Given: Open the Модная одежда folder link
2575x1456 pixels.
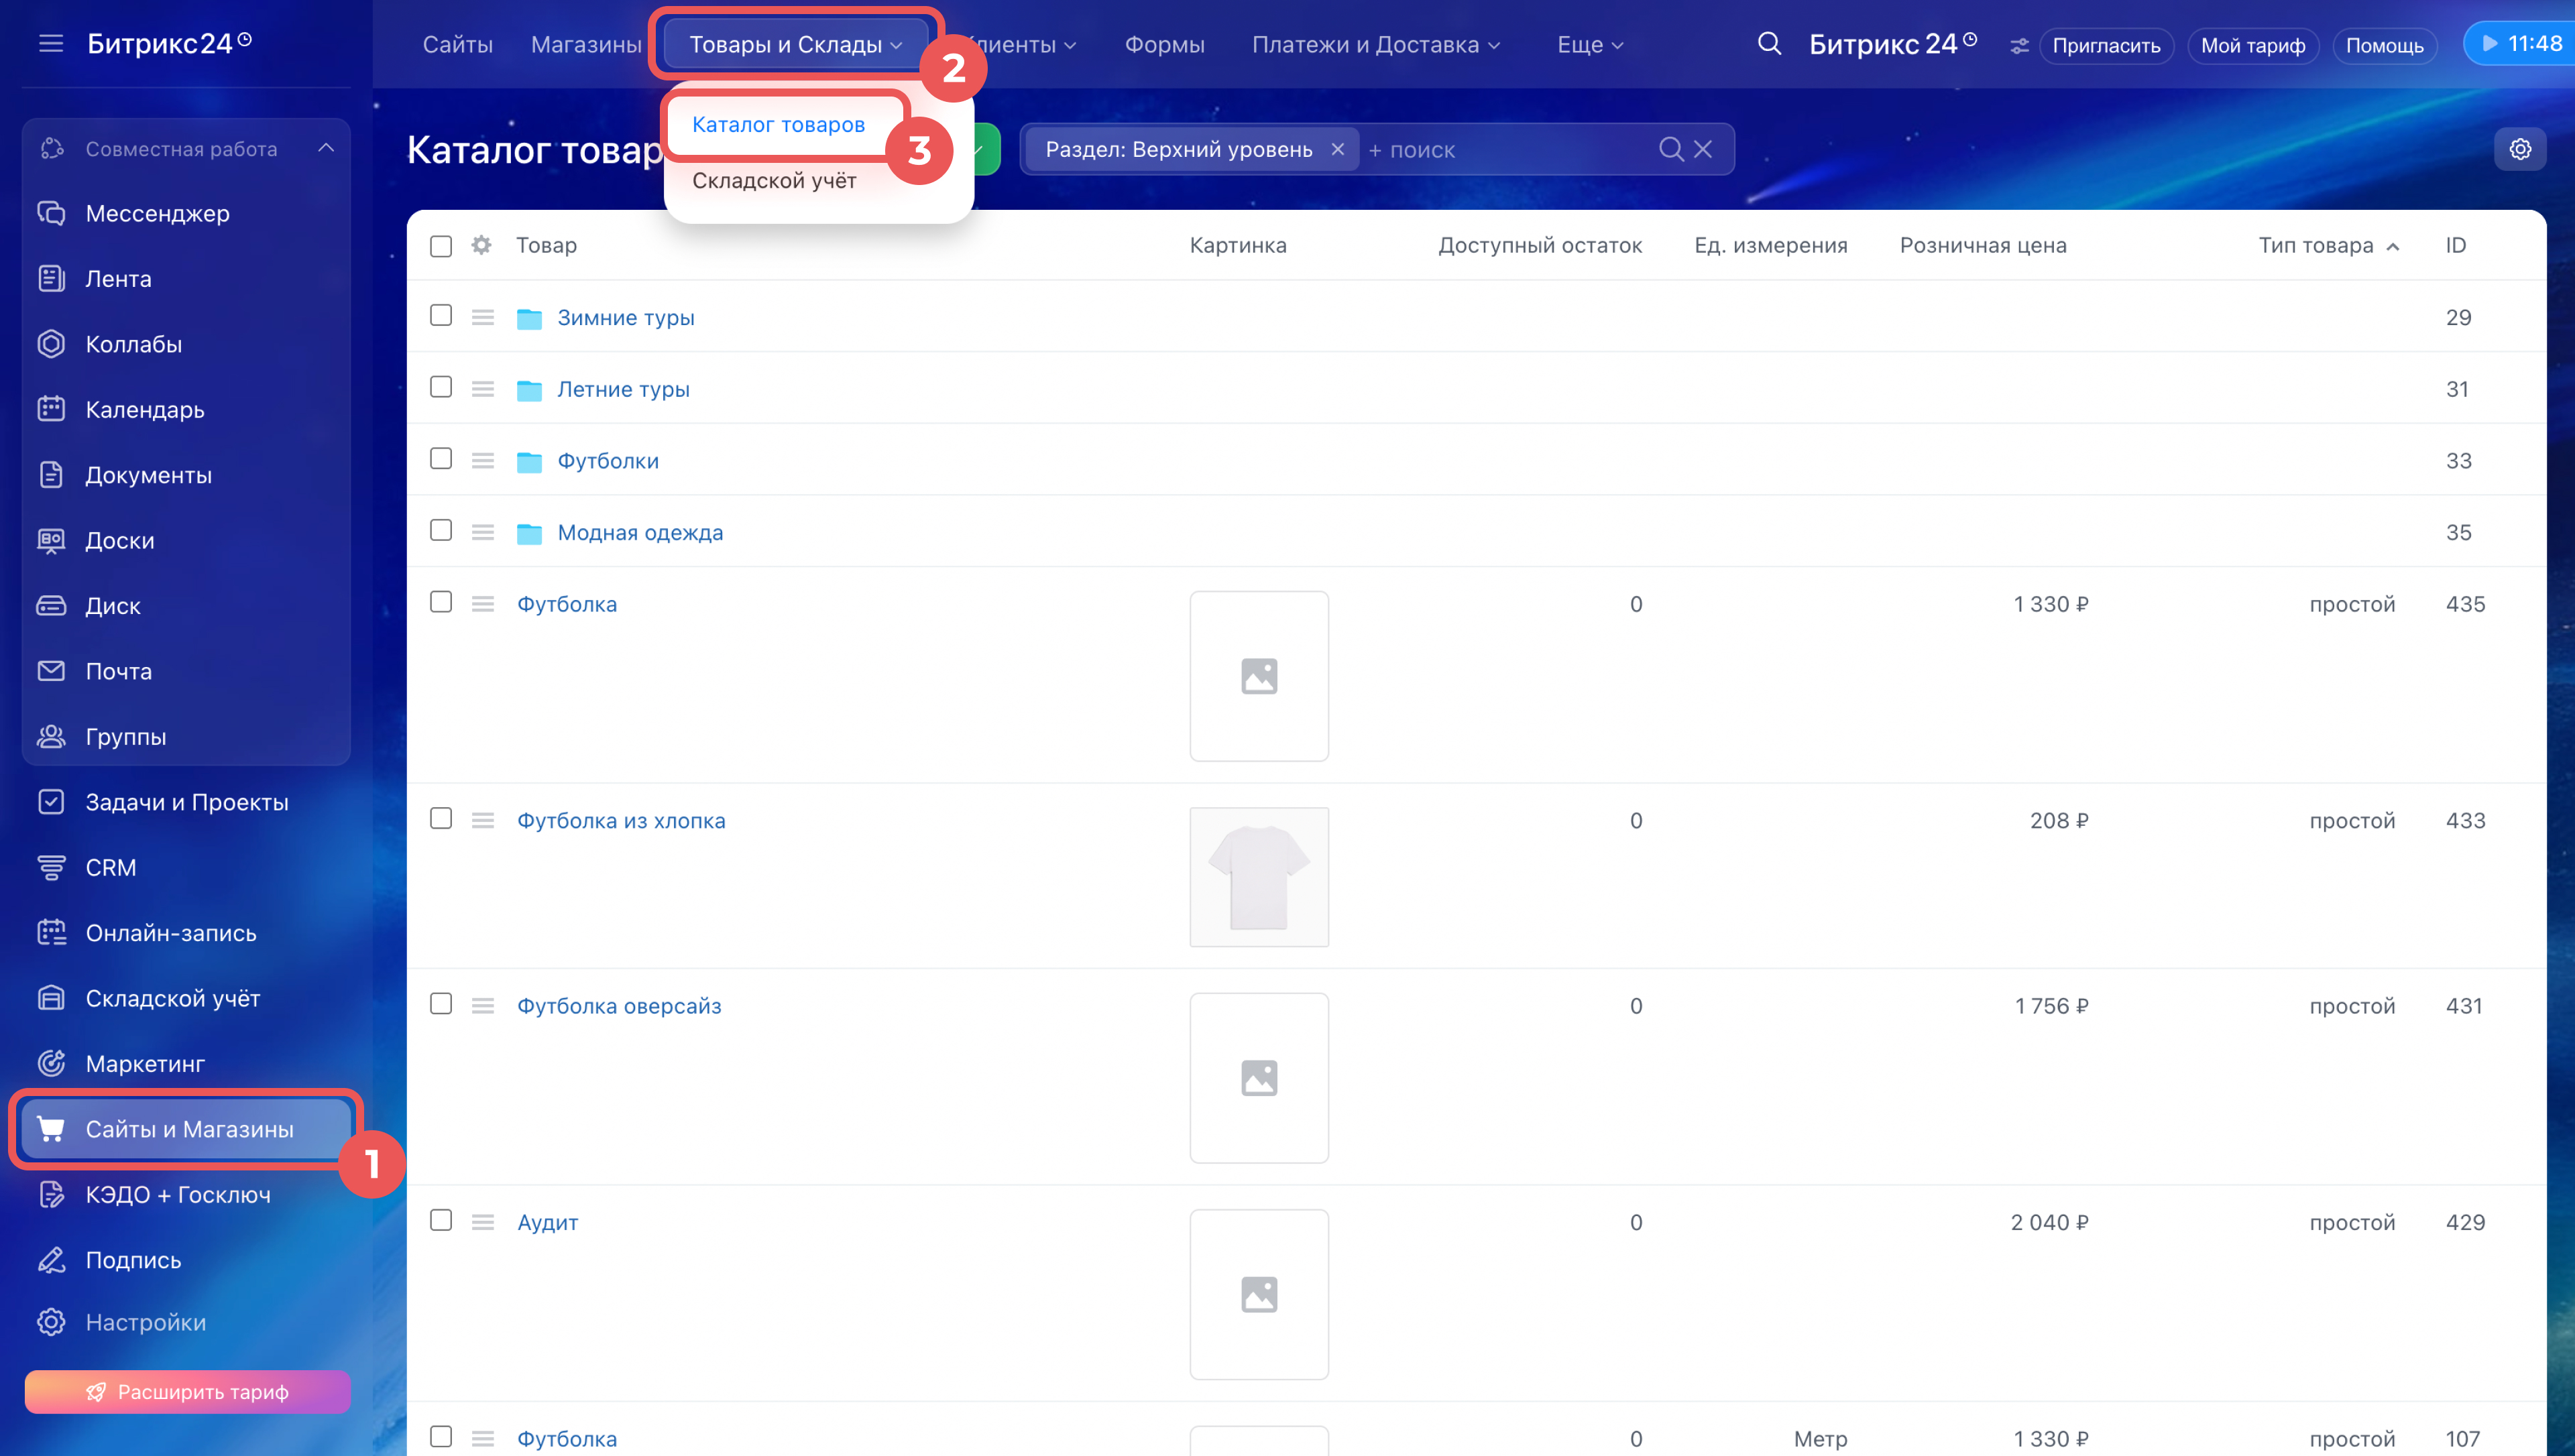Looking at the screenshot, I should coord(640,532).
